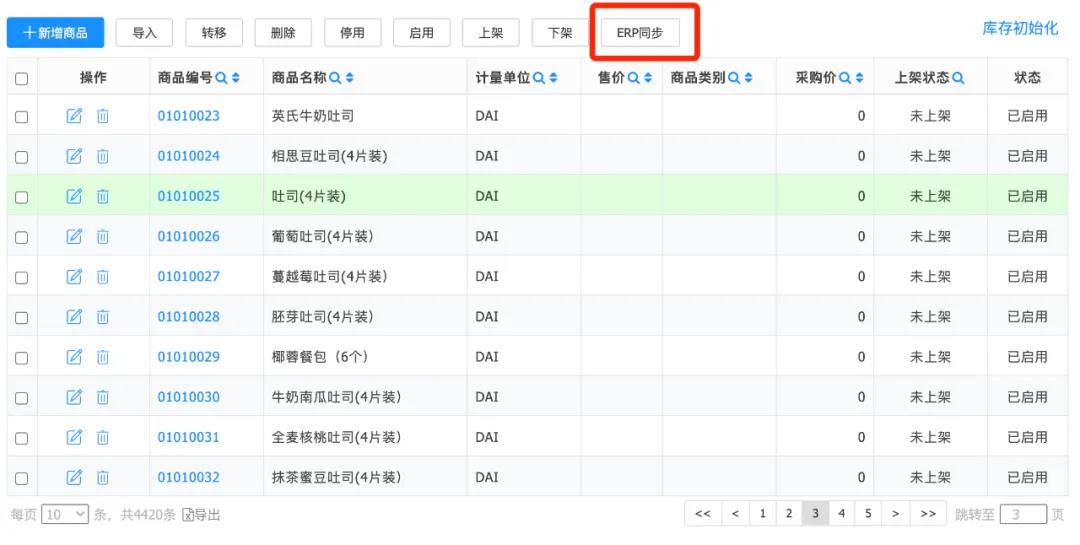Tick checkbox of highlighted row 01010025
The image size is (1080, 545).
click(x=21, y=197)
